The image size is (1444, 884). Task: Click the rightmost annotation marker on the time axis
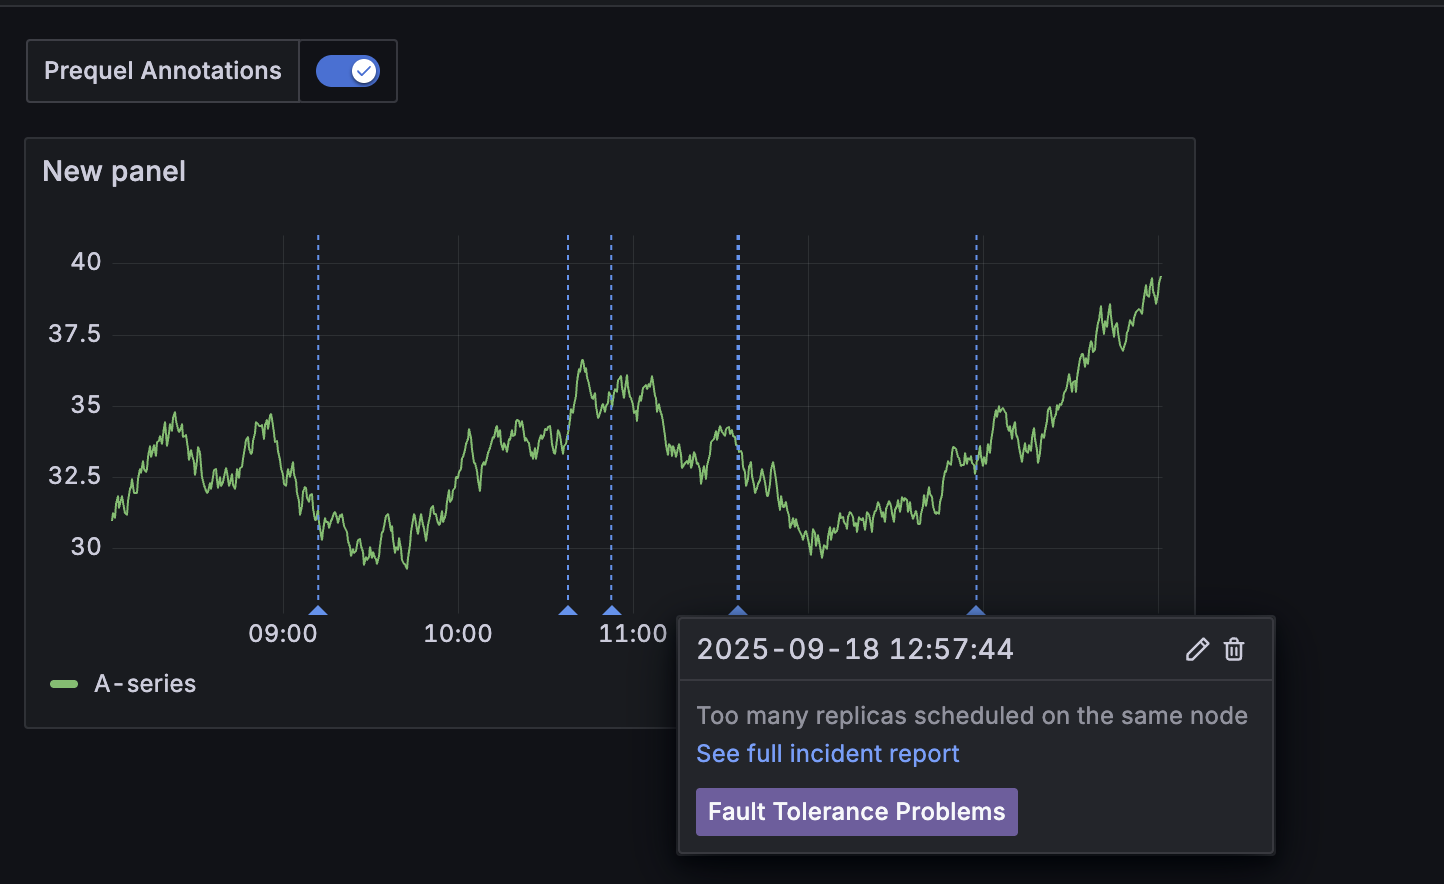[x=976, y=610]
